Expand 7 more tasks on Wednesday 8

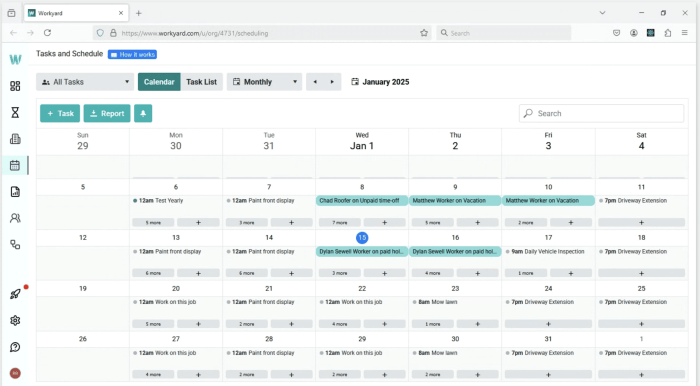click(339, 222)
